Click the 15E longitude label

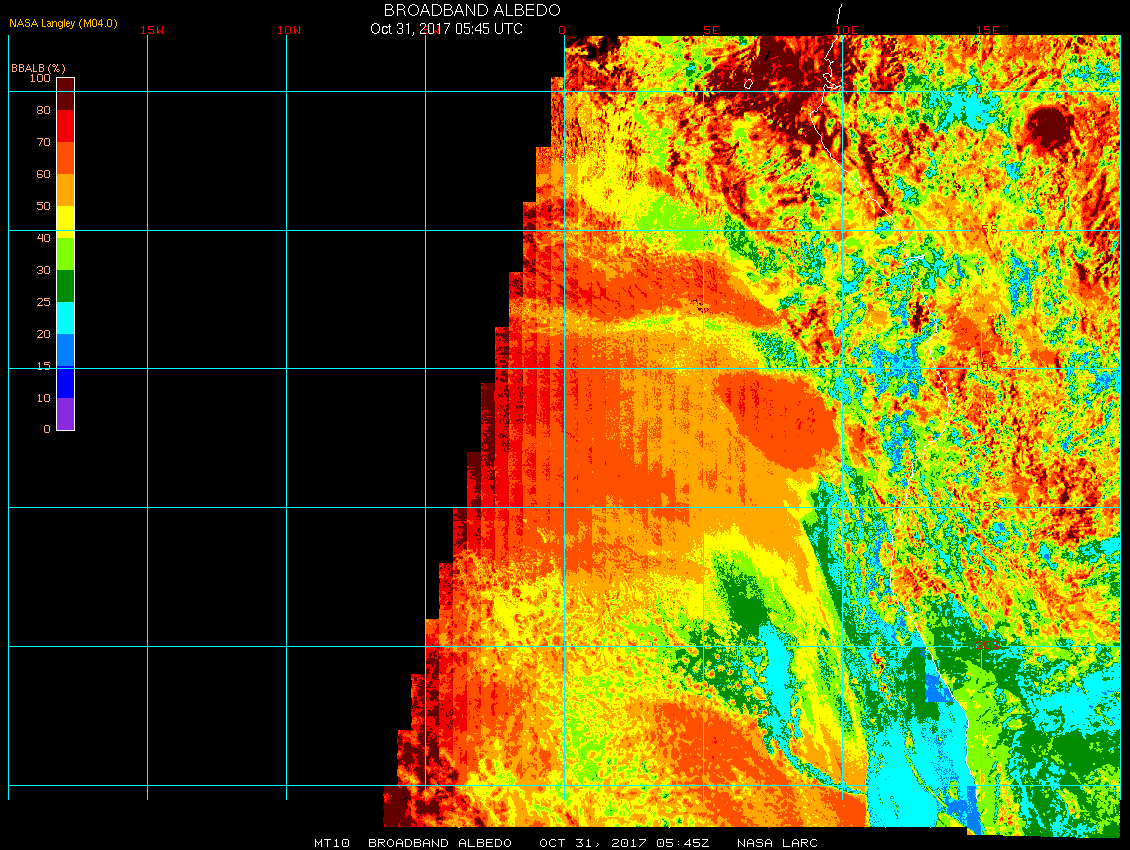[x=988, y=30]
